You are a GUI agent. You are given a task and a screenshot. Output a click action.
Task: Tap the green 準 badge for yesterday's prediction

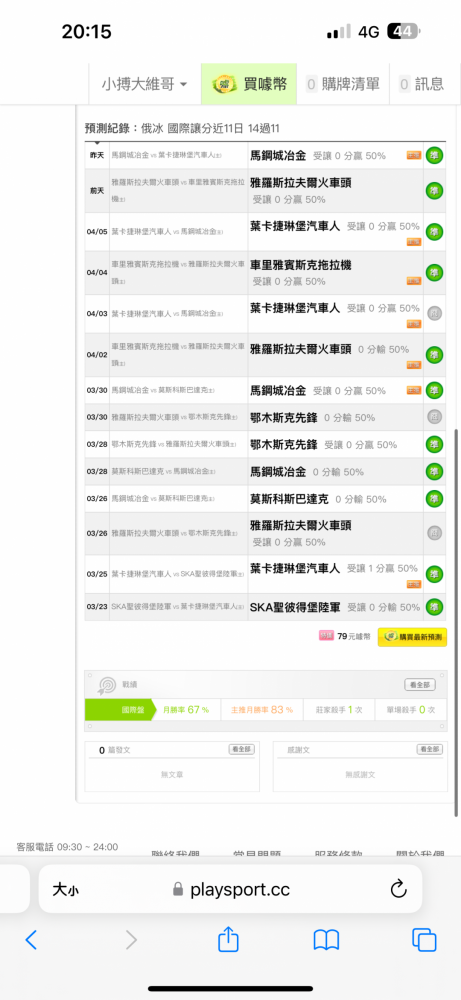coord(434,155)
